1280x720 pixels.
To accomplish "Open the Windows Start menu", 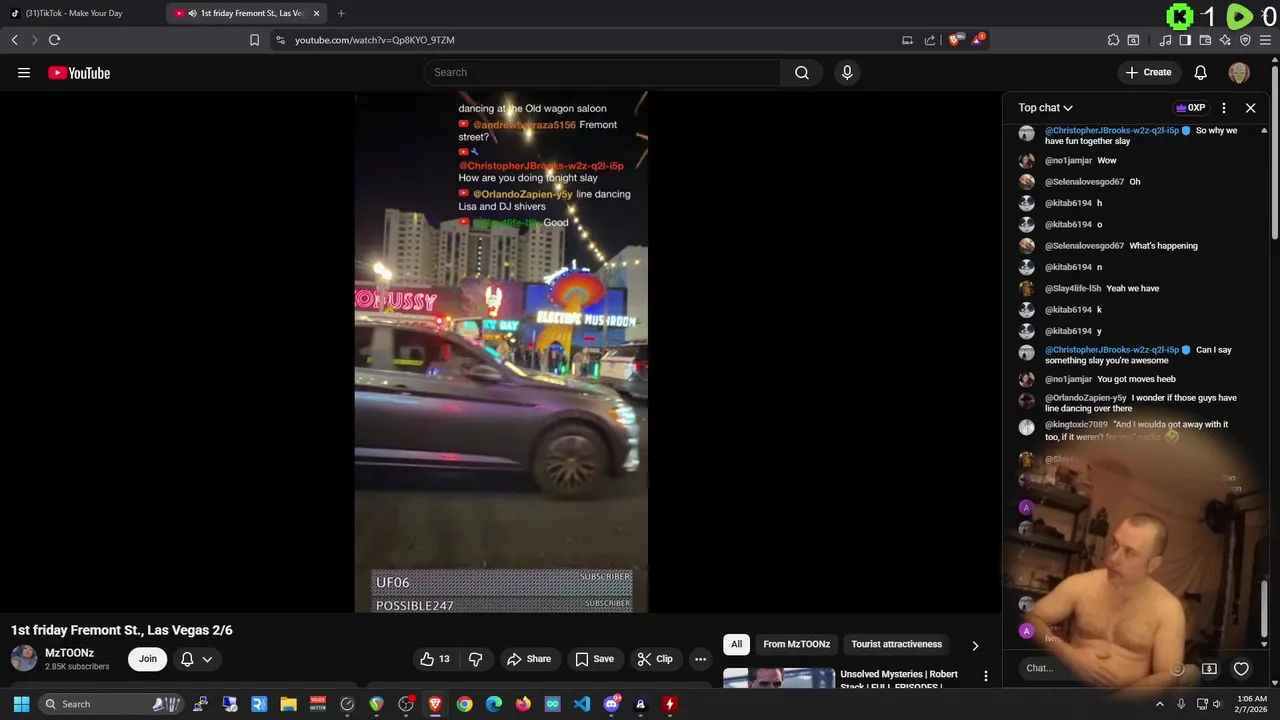I will (21, 704).
